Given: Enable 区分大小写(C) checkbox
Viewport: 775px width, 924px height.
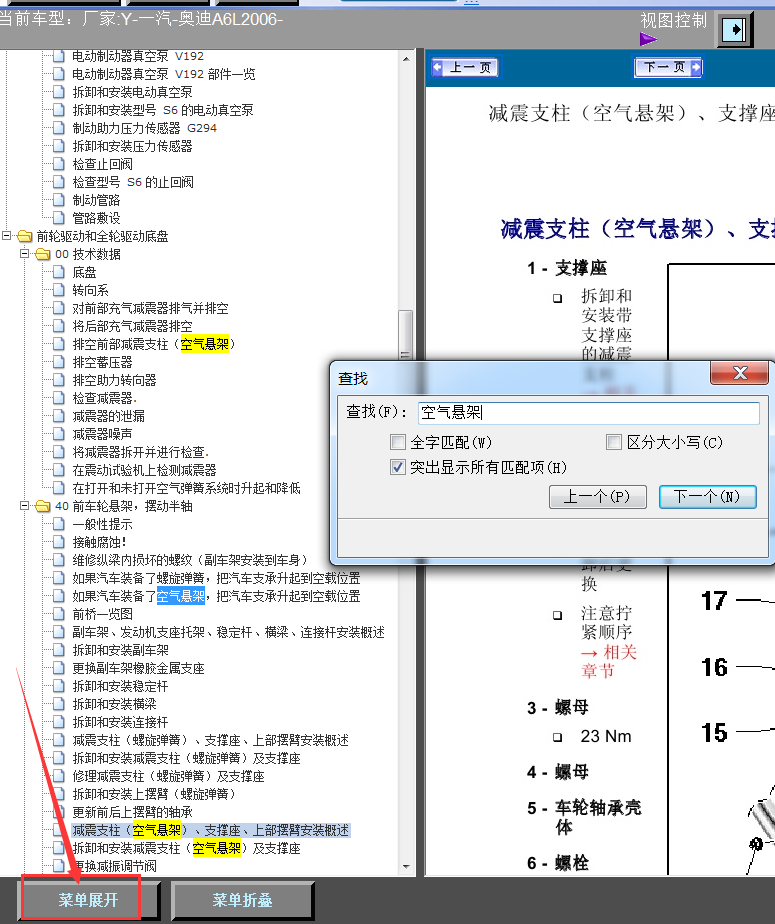Looking at the screenshot, I should [x=614, y=442].
